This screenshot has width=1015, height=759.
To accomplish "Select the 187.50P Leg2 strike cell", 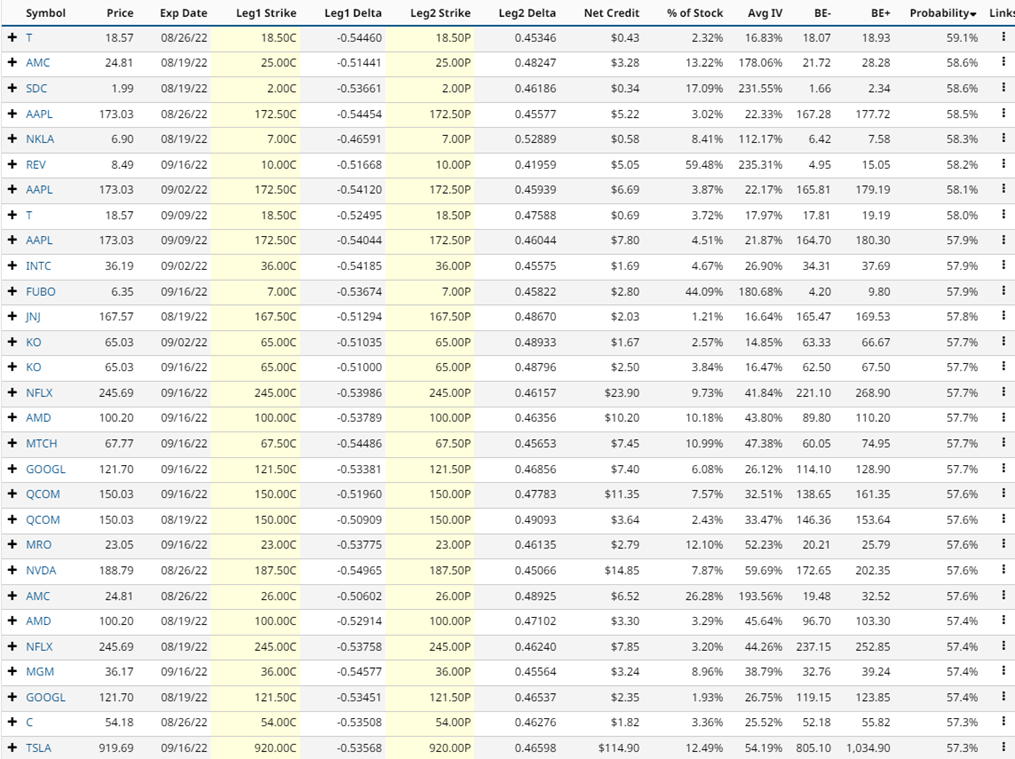I will (450, 570).
